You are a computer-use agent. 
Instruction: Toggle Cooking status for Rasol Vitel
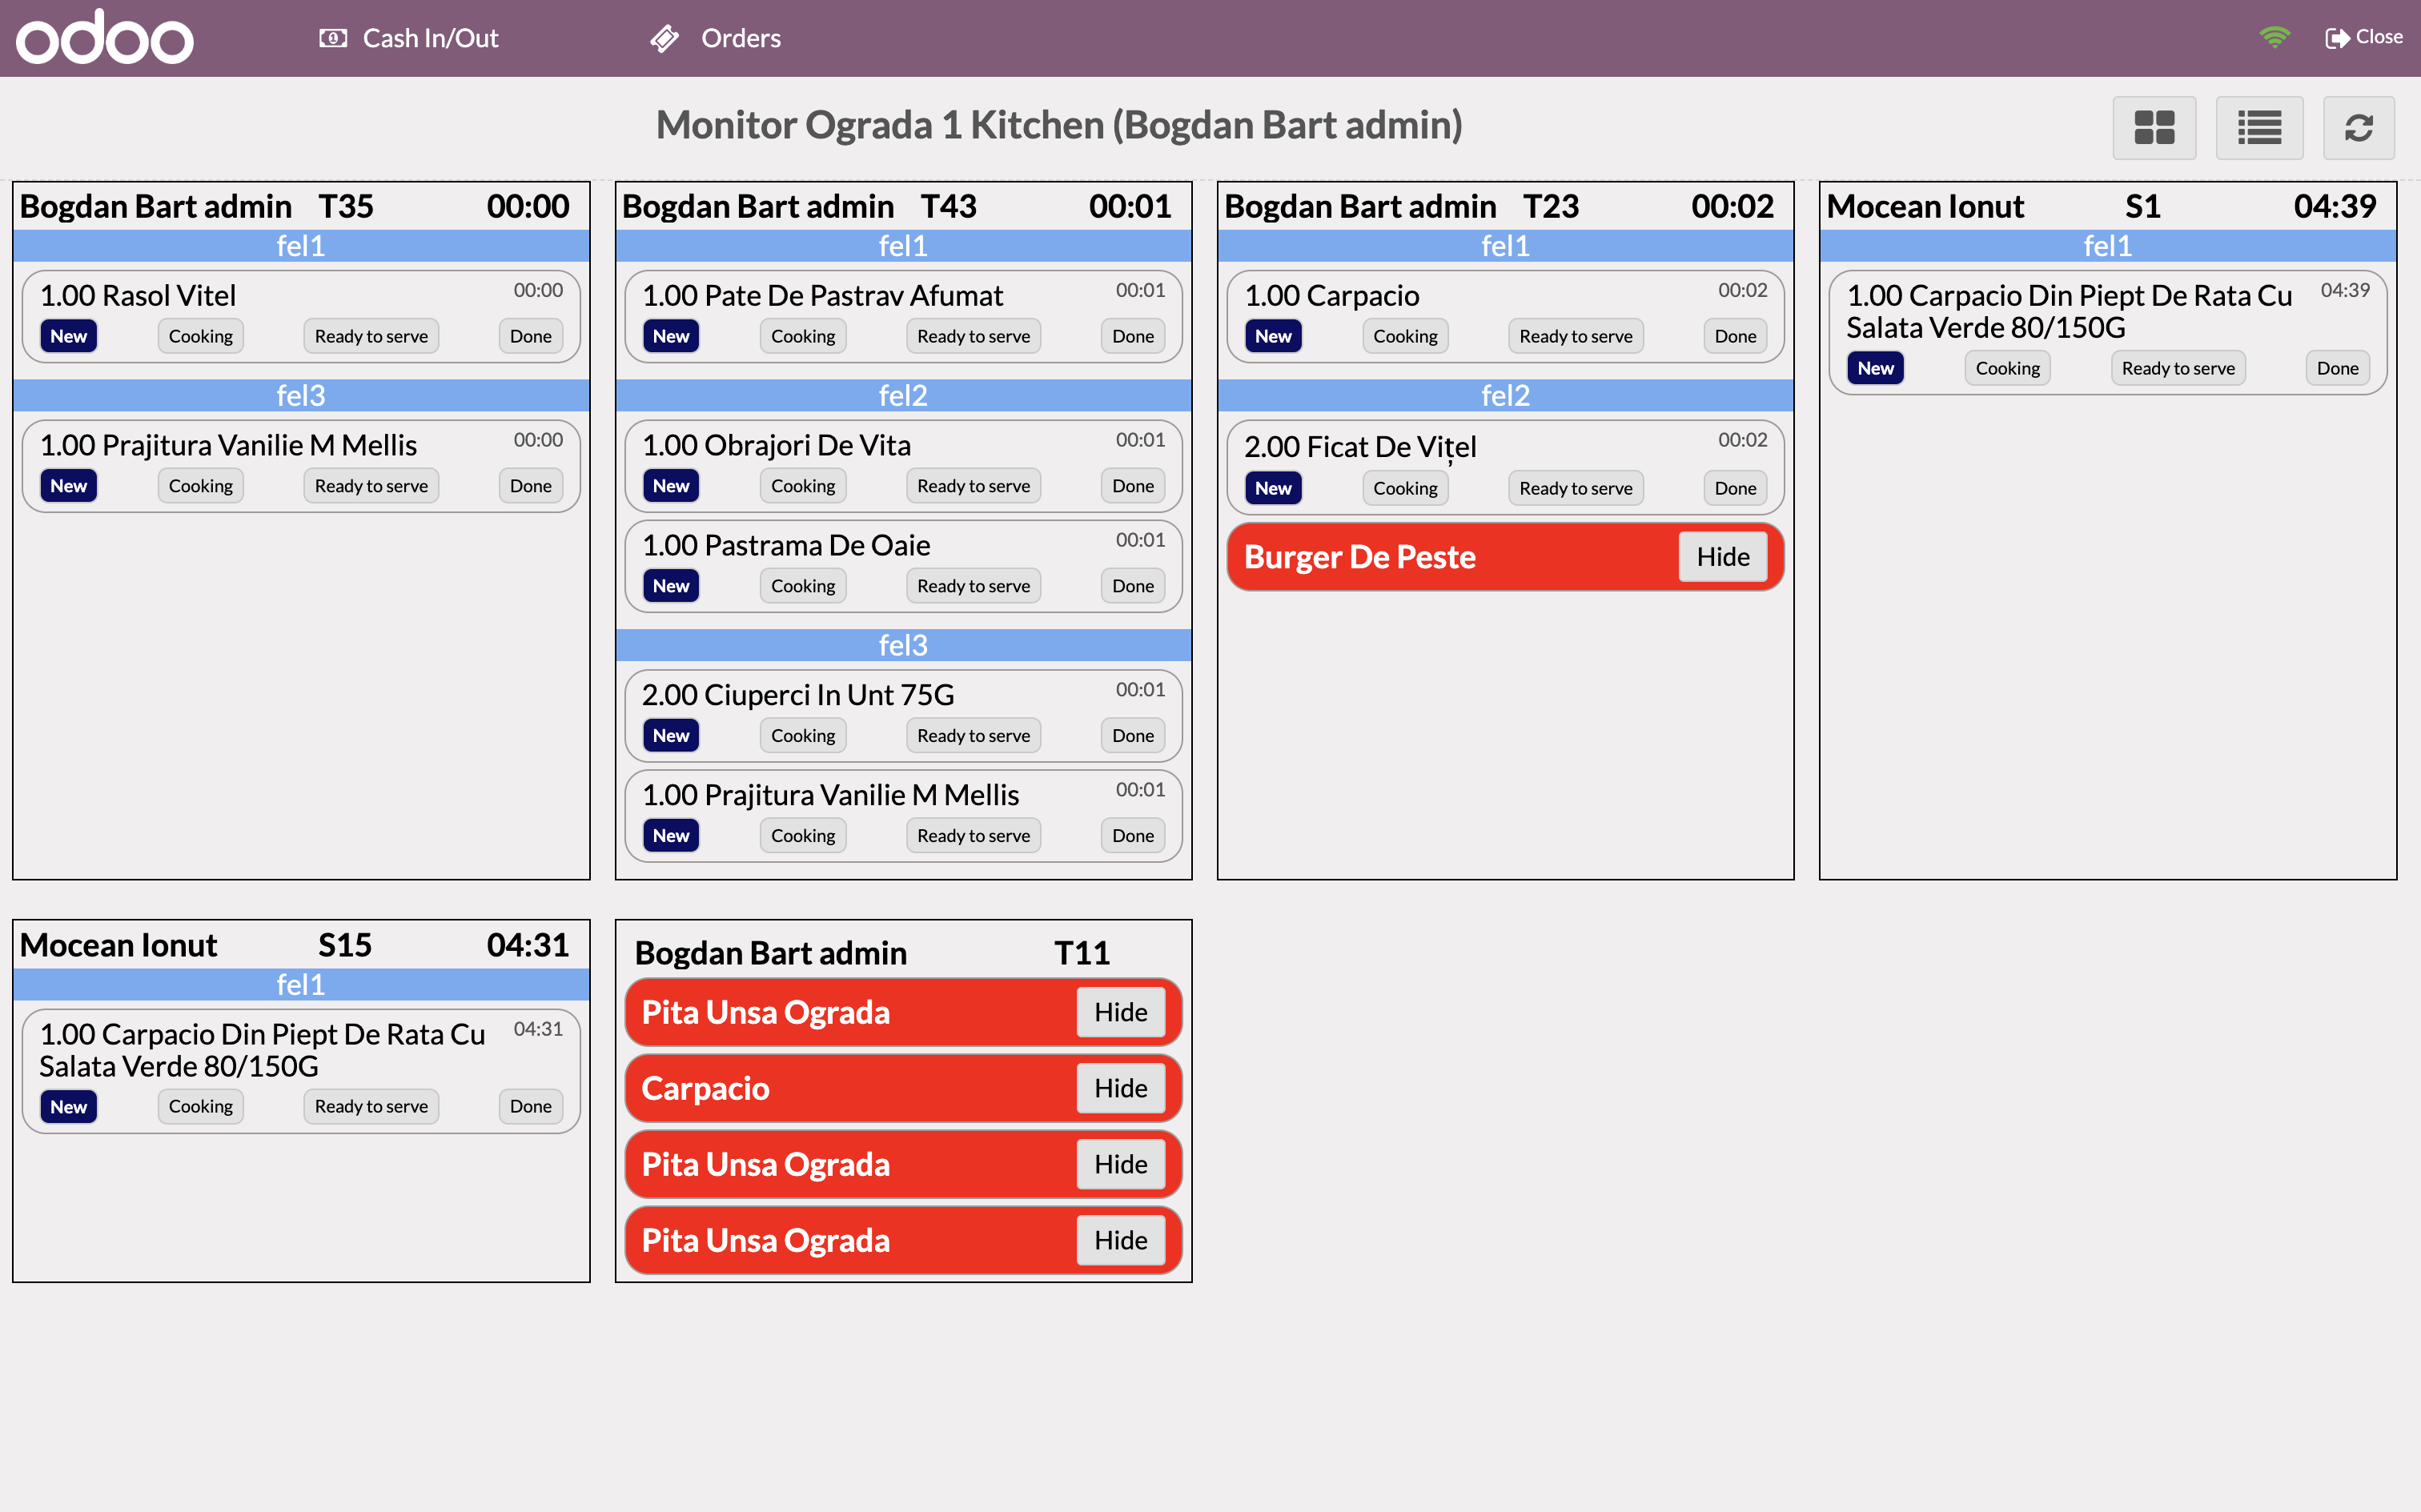click(x=200, y=335)
